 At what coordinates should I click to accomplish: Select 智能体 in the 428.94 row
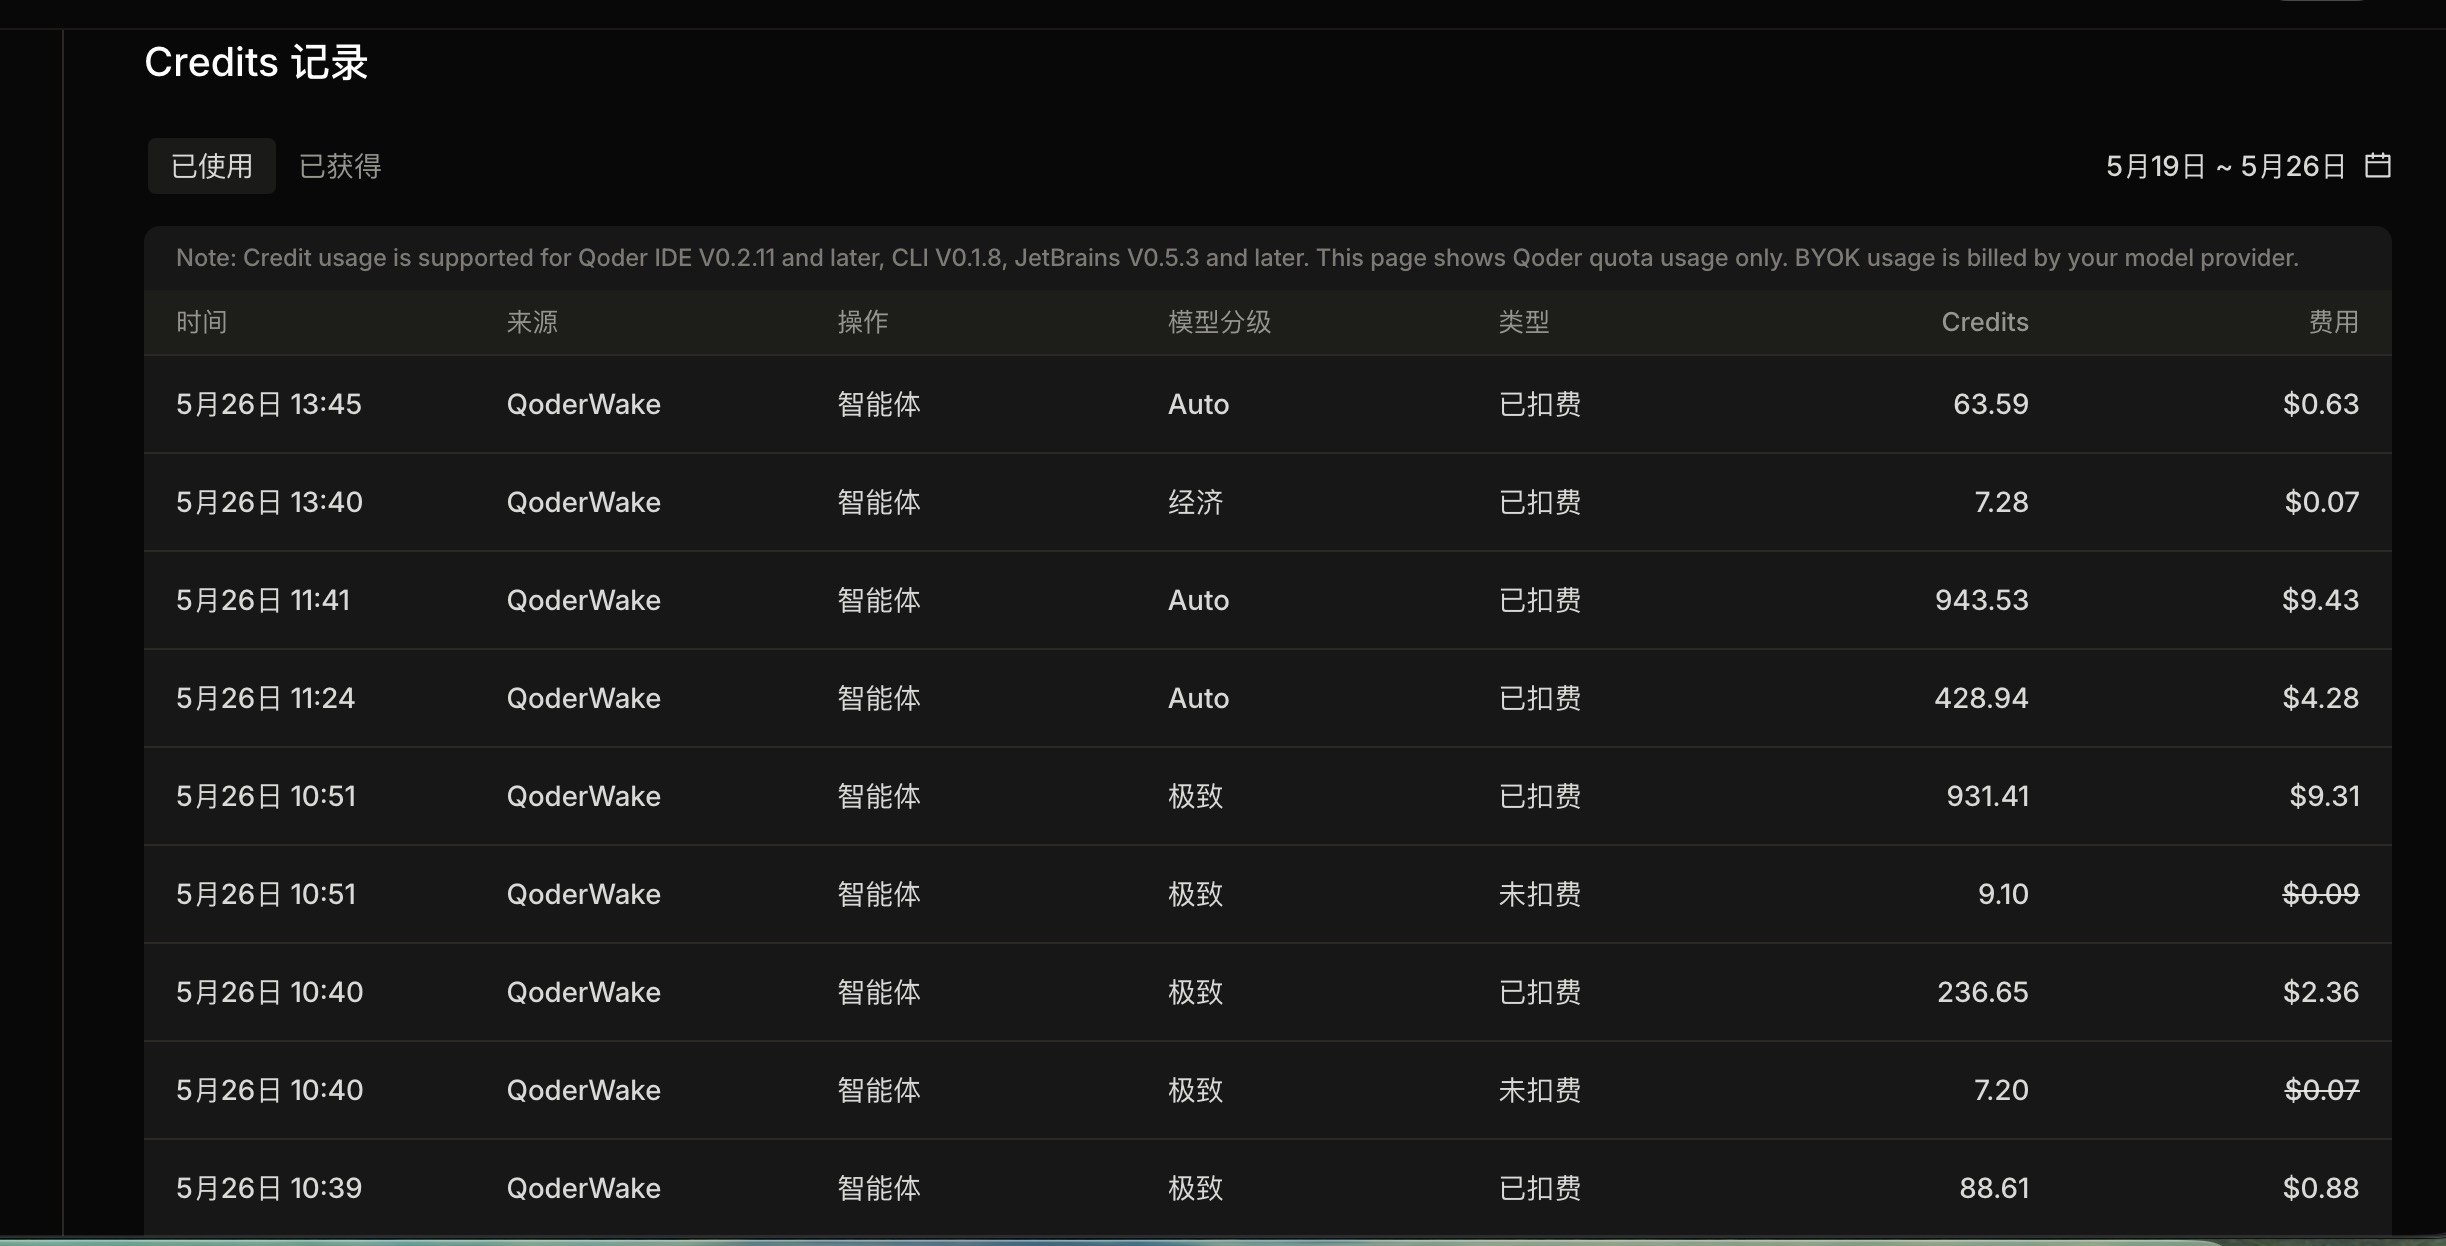click(879, 698)
